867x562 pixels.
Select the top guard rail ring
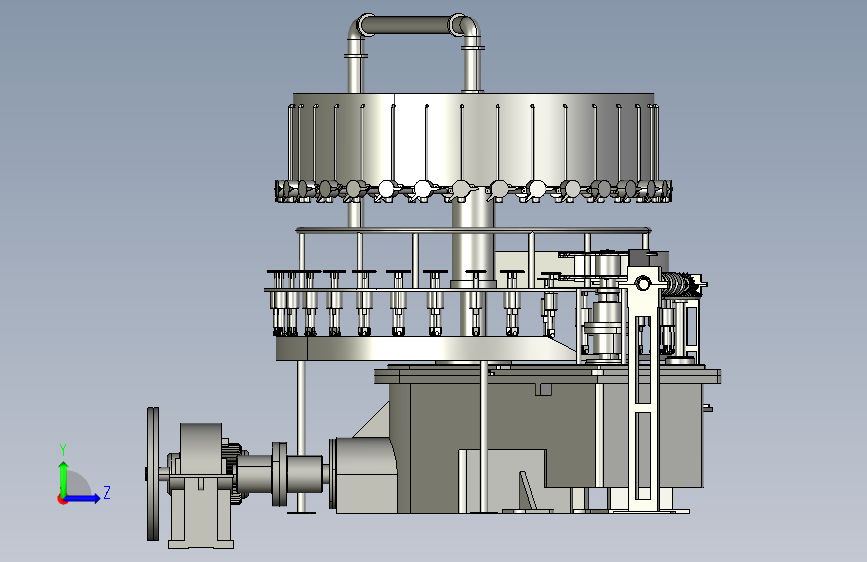click(x=473, y=230)
